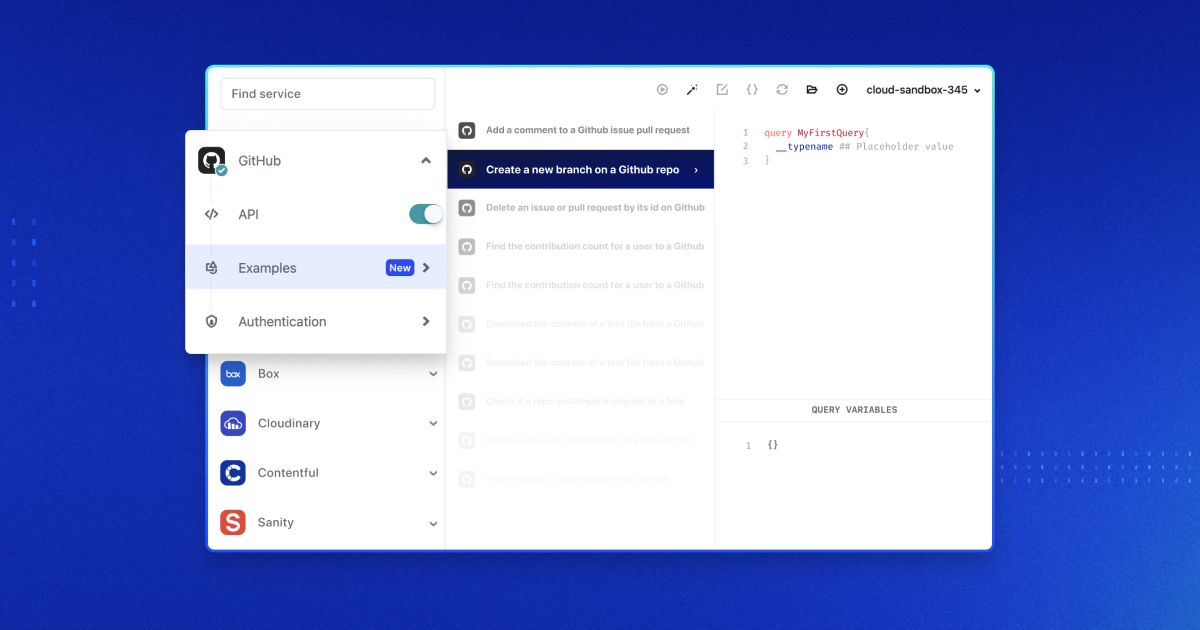The image size is (1200, 630).
Task: Open arrow on 'Create a new branch' row
Action: click(x=696, y=170)
